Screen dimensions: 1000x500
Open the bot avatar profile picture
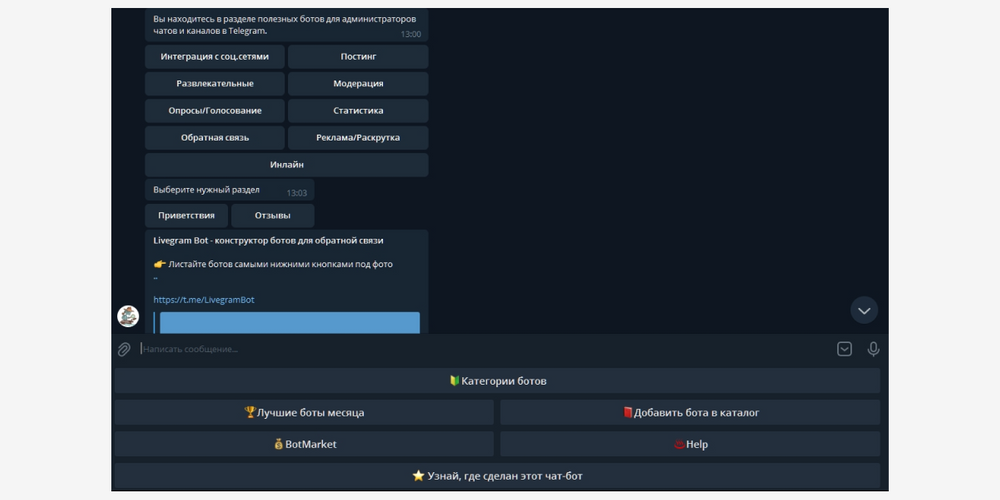point(128,316)
